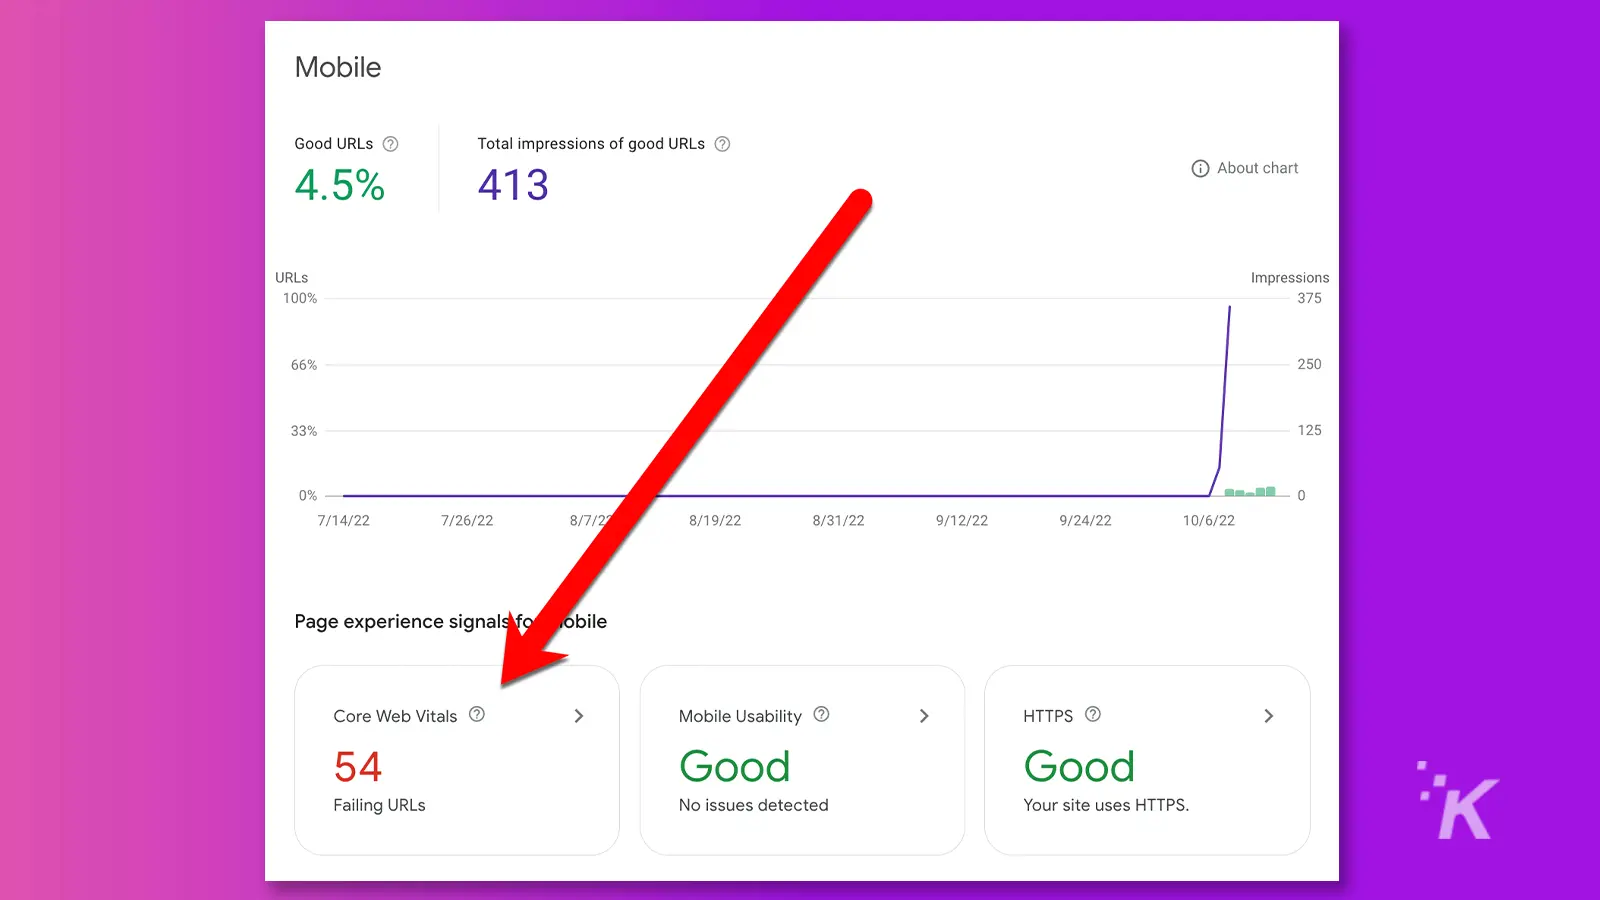This screenshot has width=1600, height=900.
Task: Select the 413 total impressions metric
Action: 513,185
